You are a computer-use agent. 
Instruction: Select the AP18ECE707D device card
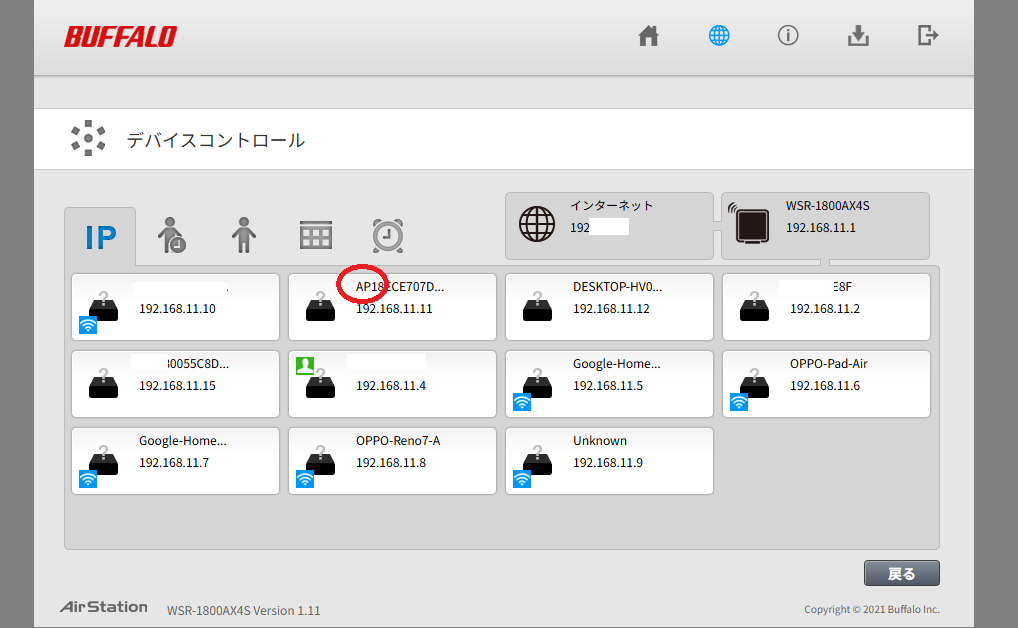[392, 307]
